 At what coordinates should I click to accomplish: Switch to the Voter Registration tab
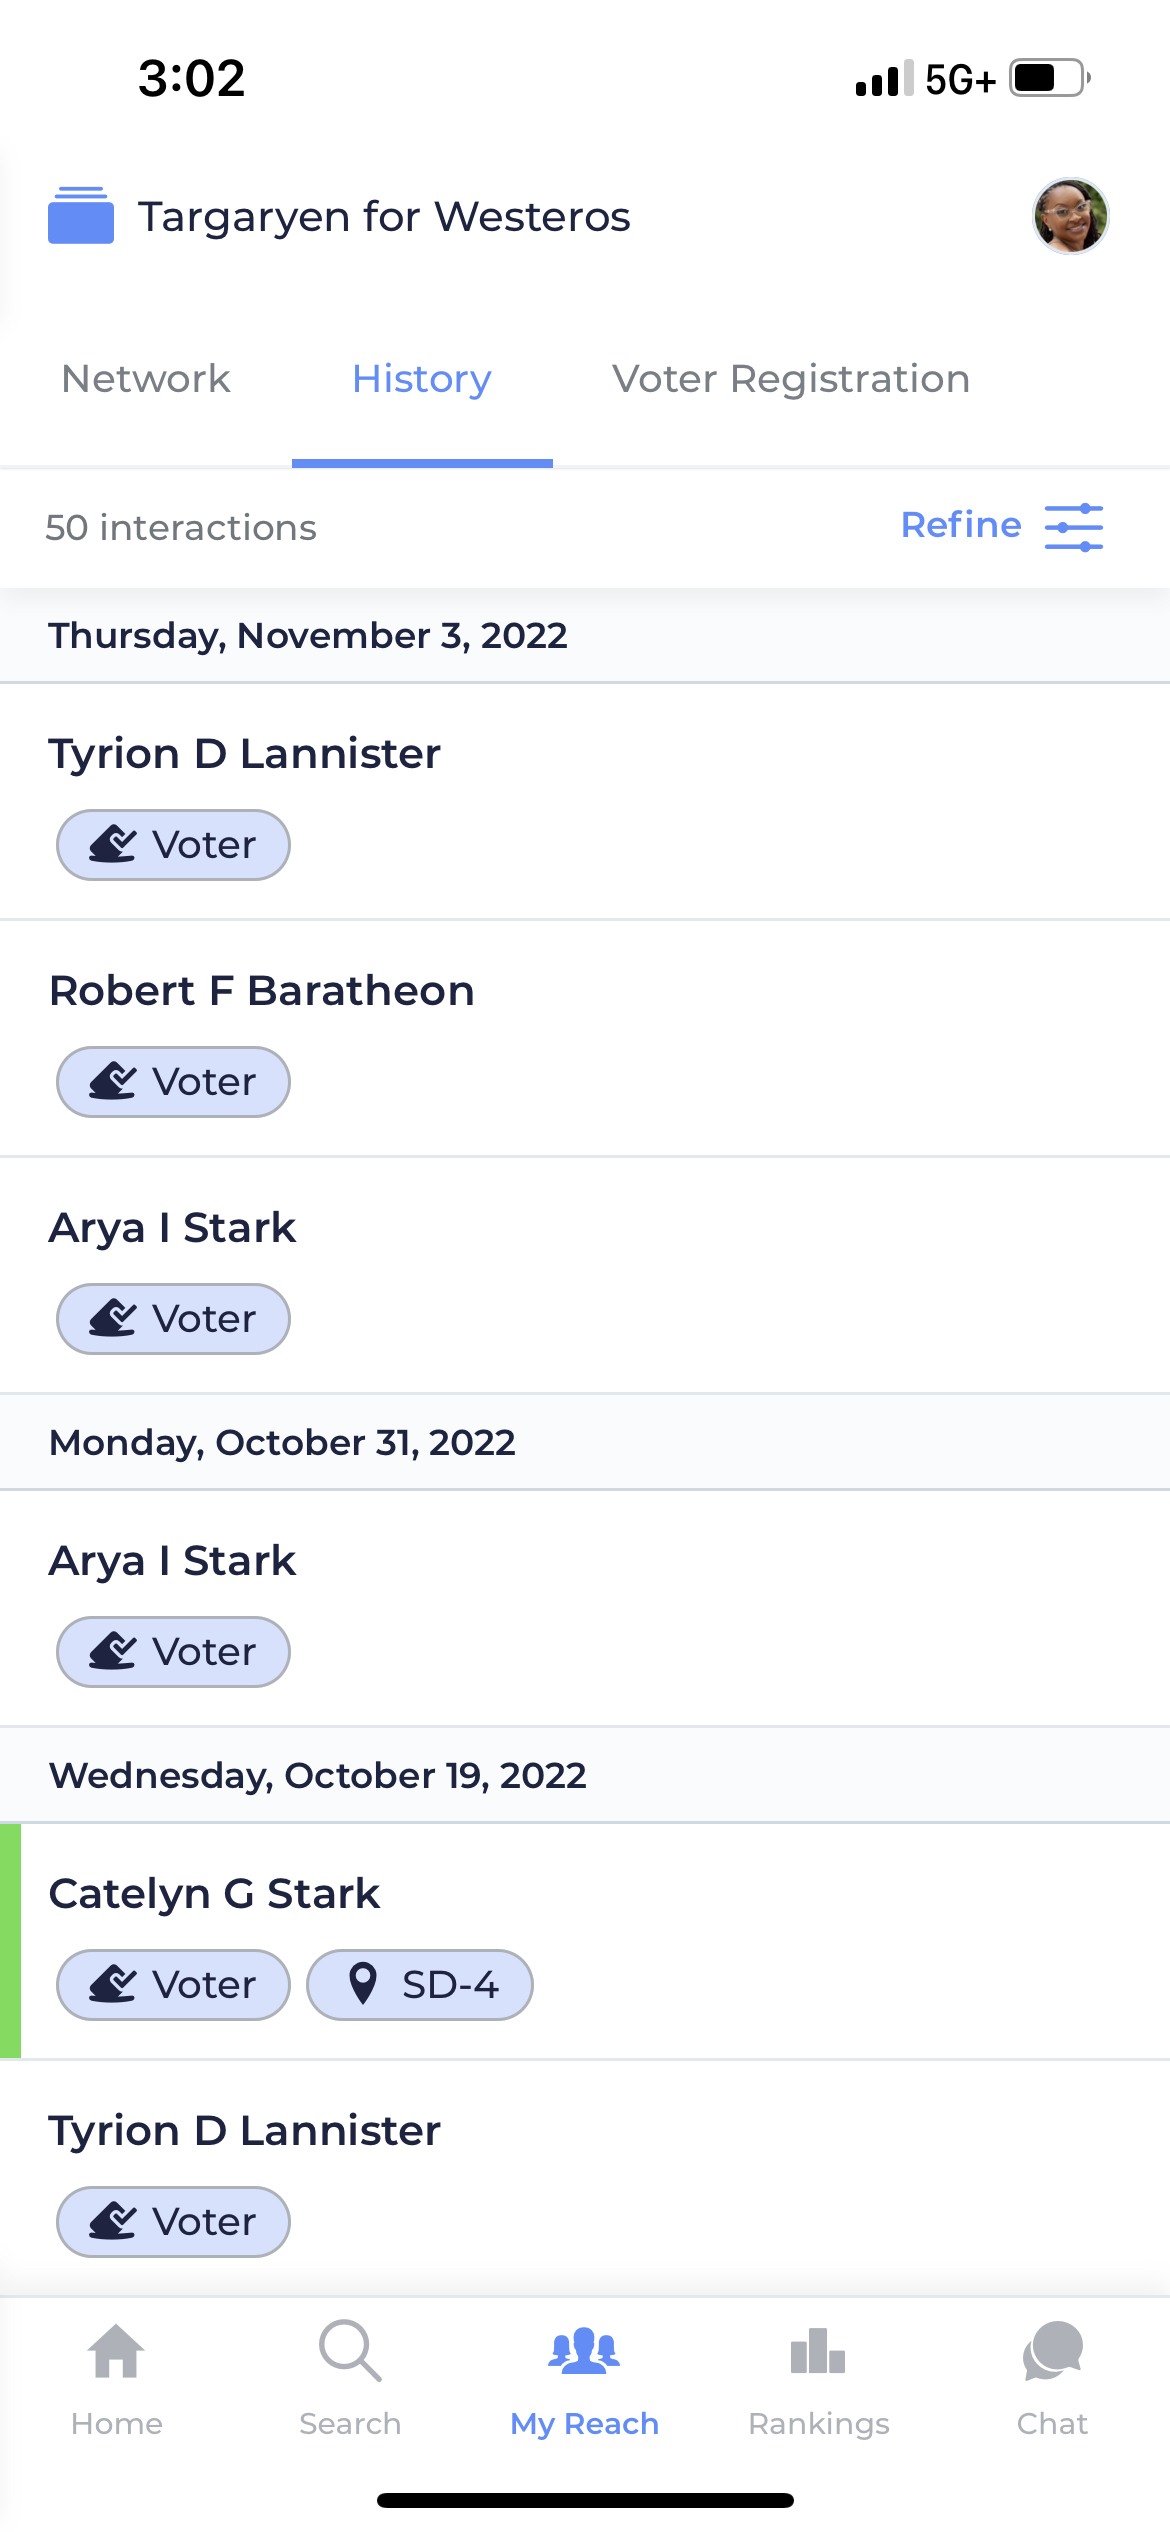[x=791, y=379]
